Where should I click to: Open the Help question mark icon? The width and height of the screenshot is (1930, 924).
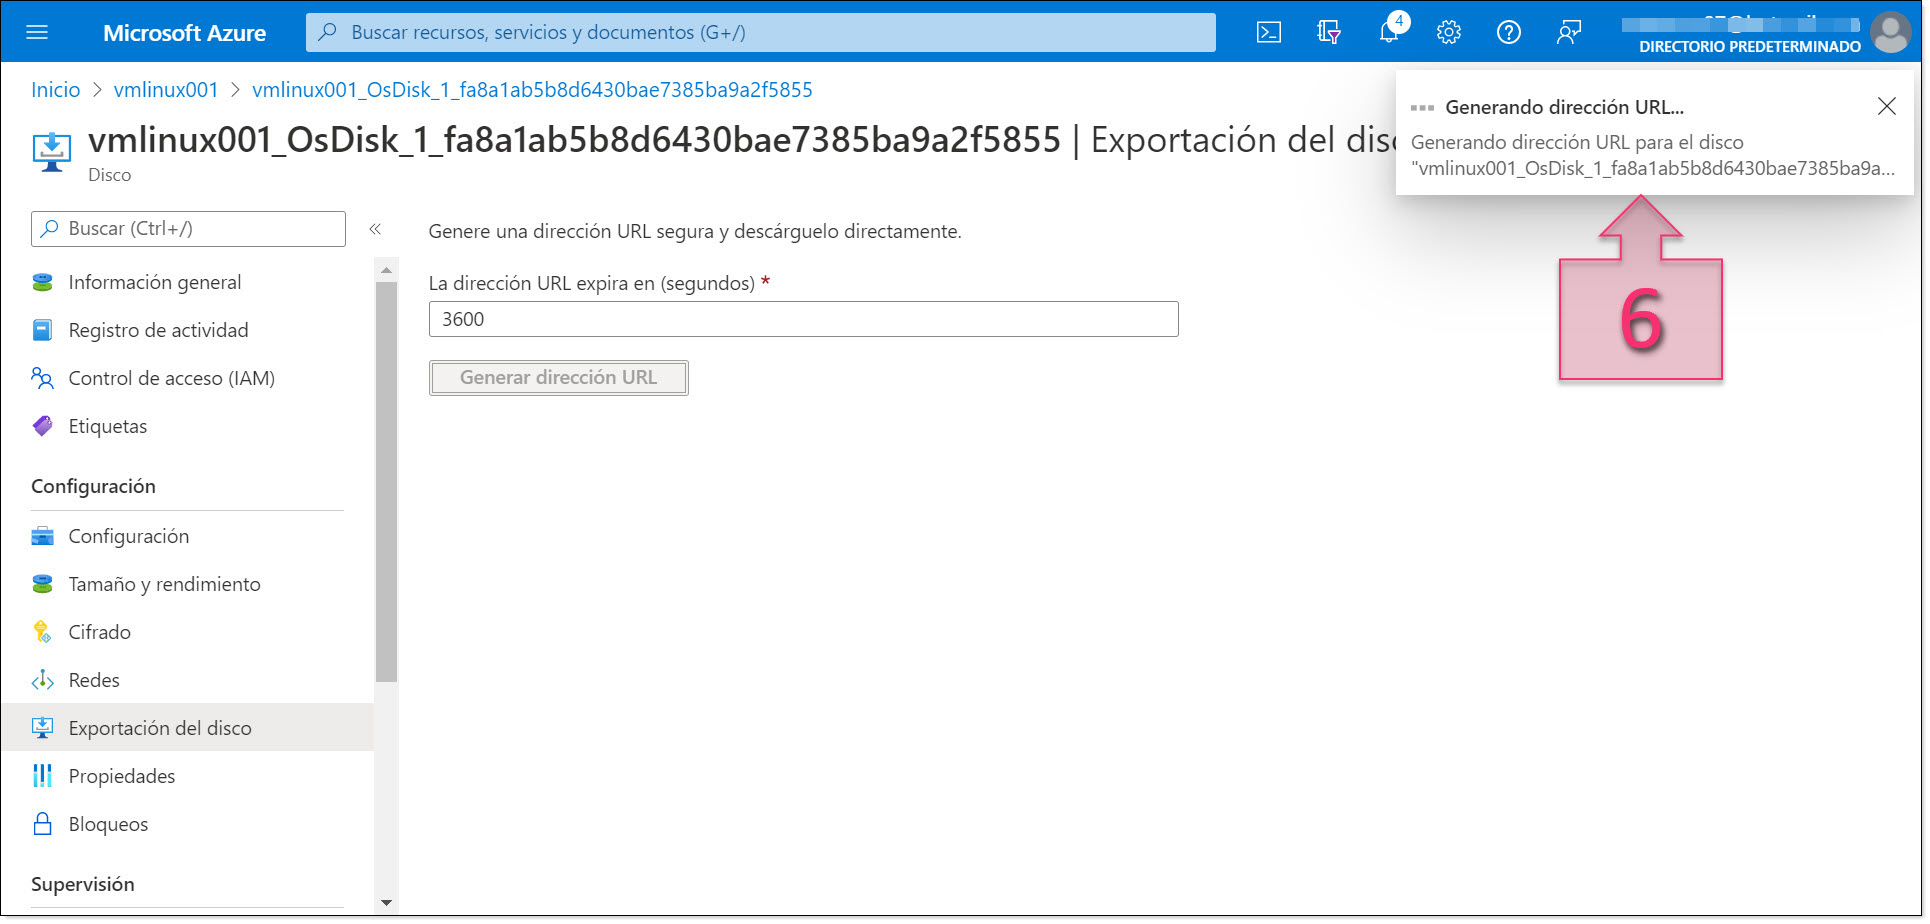coord(1508,31)
